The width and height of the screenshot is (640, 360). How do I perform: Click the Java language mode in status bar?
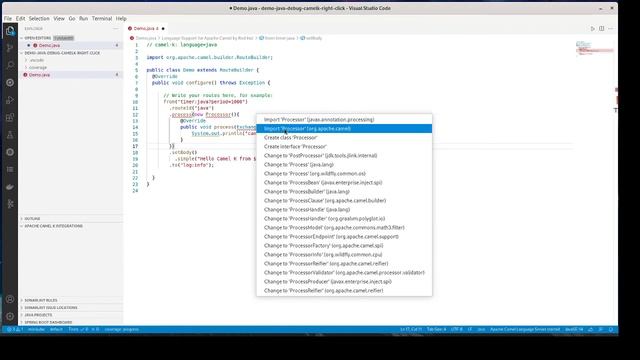(x=481, y=329)
